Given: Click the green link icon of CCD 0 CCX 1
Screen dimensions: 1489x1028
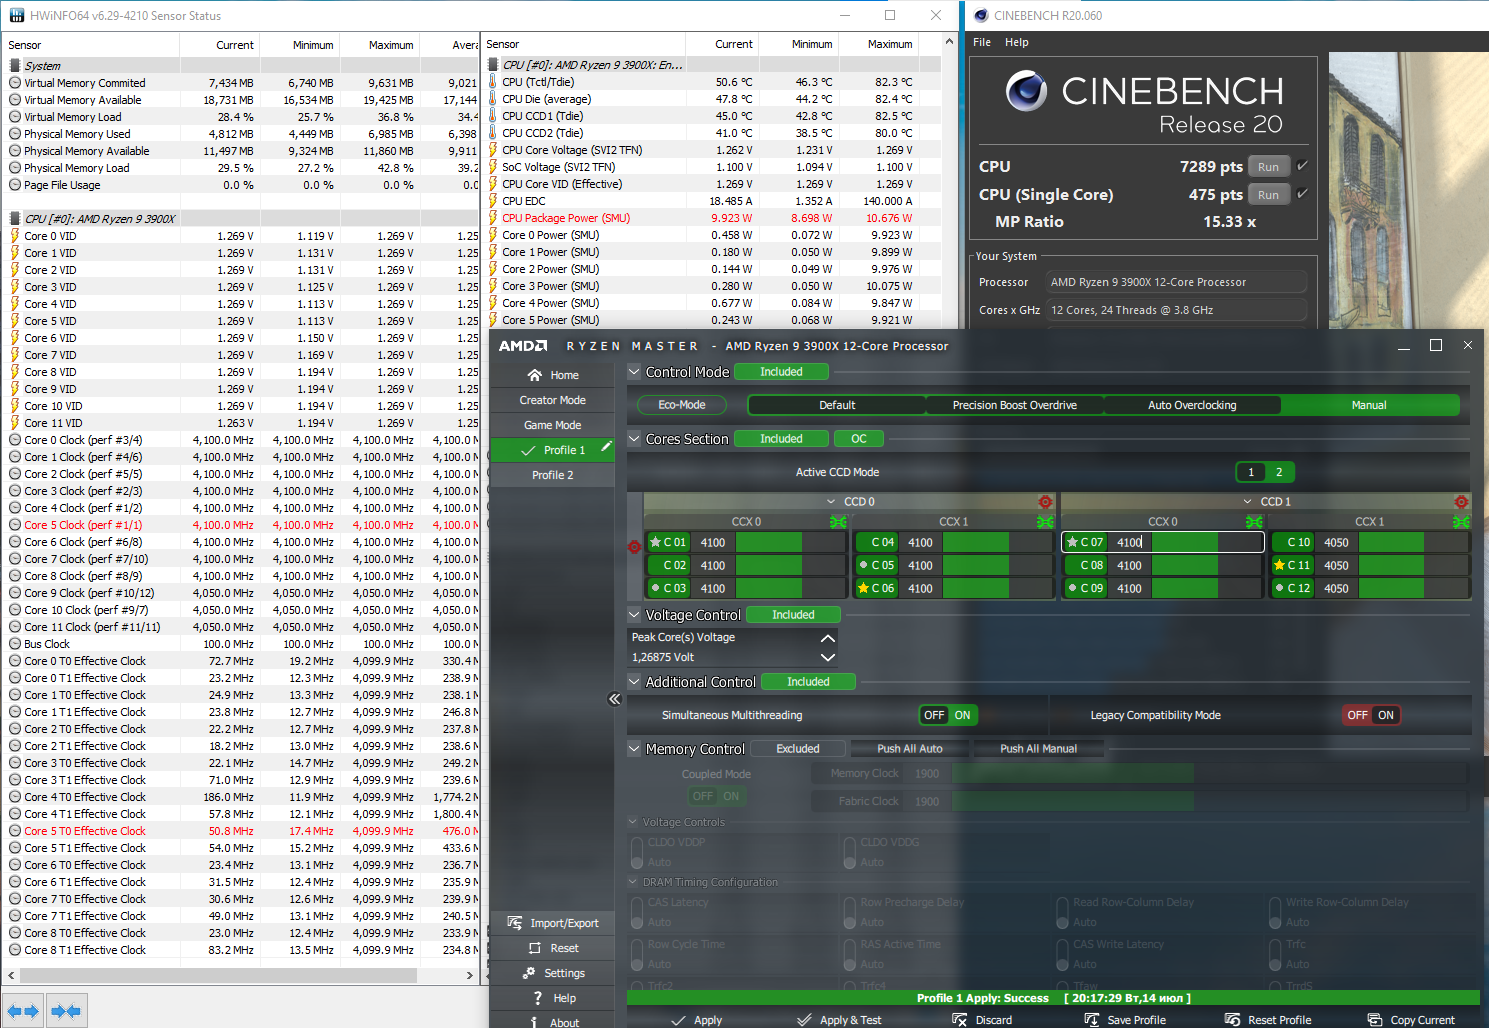Looking at the screenshot, I should (x=1045, y=522).
